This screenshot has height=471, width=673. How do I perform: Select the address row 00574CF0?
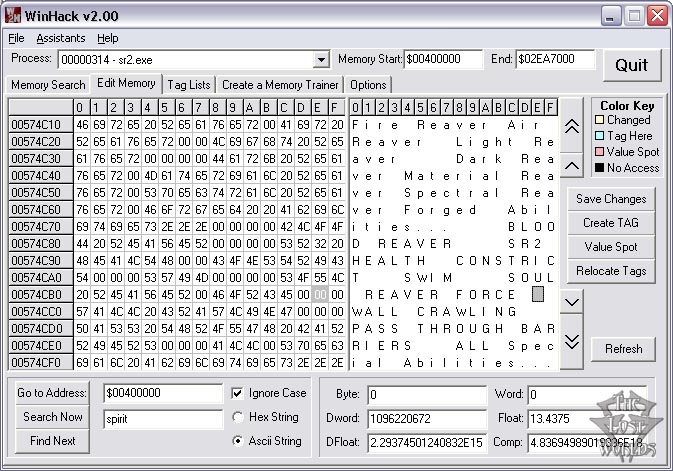pyautogui.click(x=41, y=363)
